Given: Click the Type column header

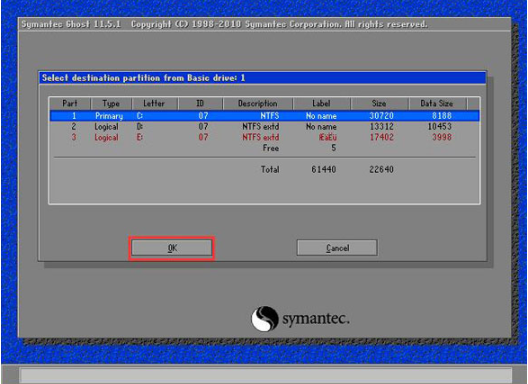Looking at the screenshot, I should pyautogui.click(x=111, y=103).
